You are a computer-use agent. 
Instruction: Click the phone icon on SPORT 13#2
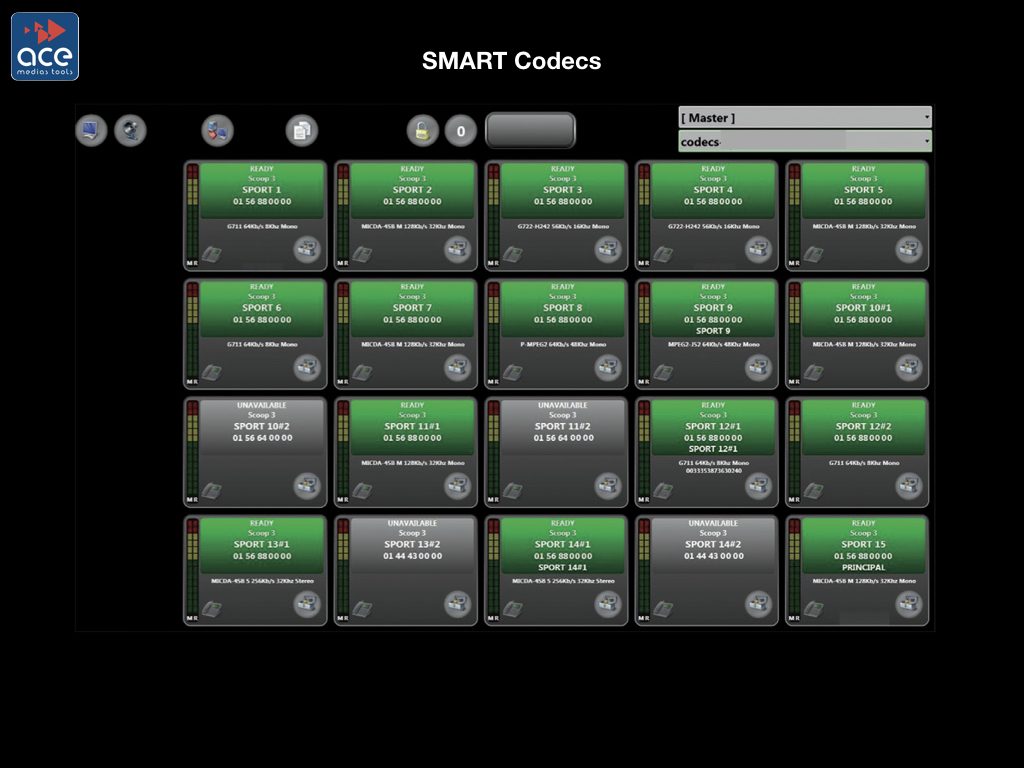tap(362, 608)
